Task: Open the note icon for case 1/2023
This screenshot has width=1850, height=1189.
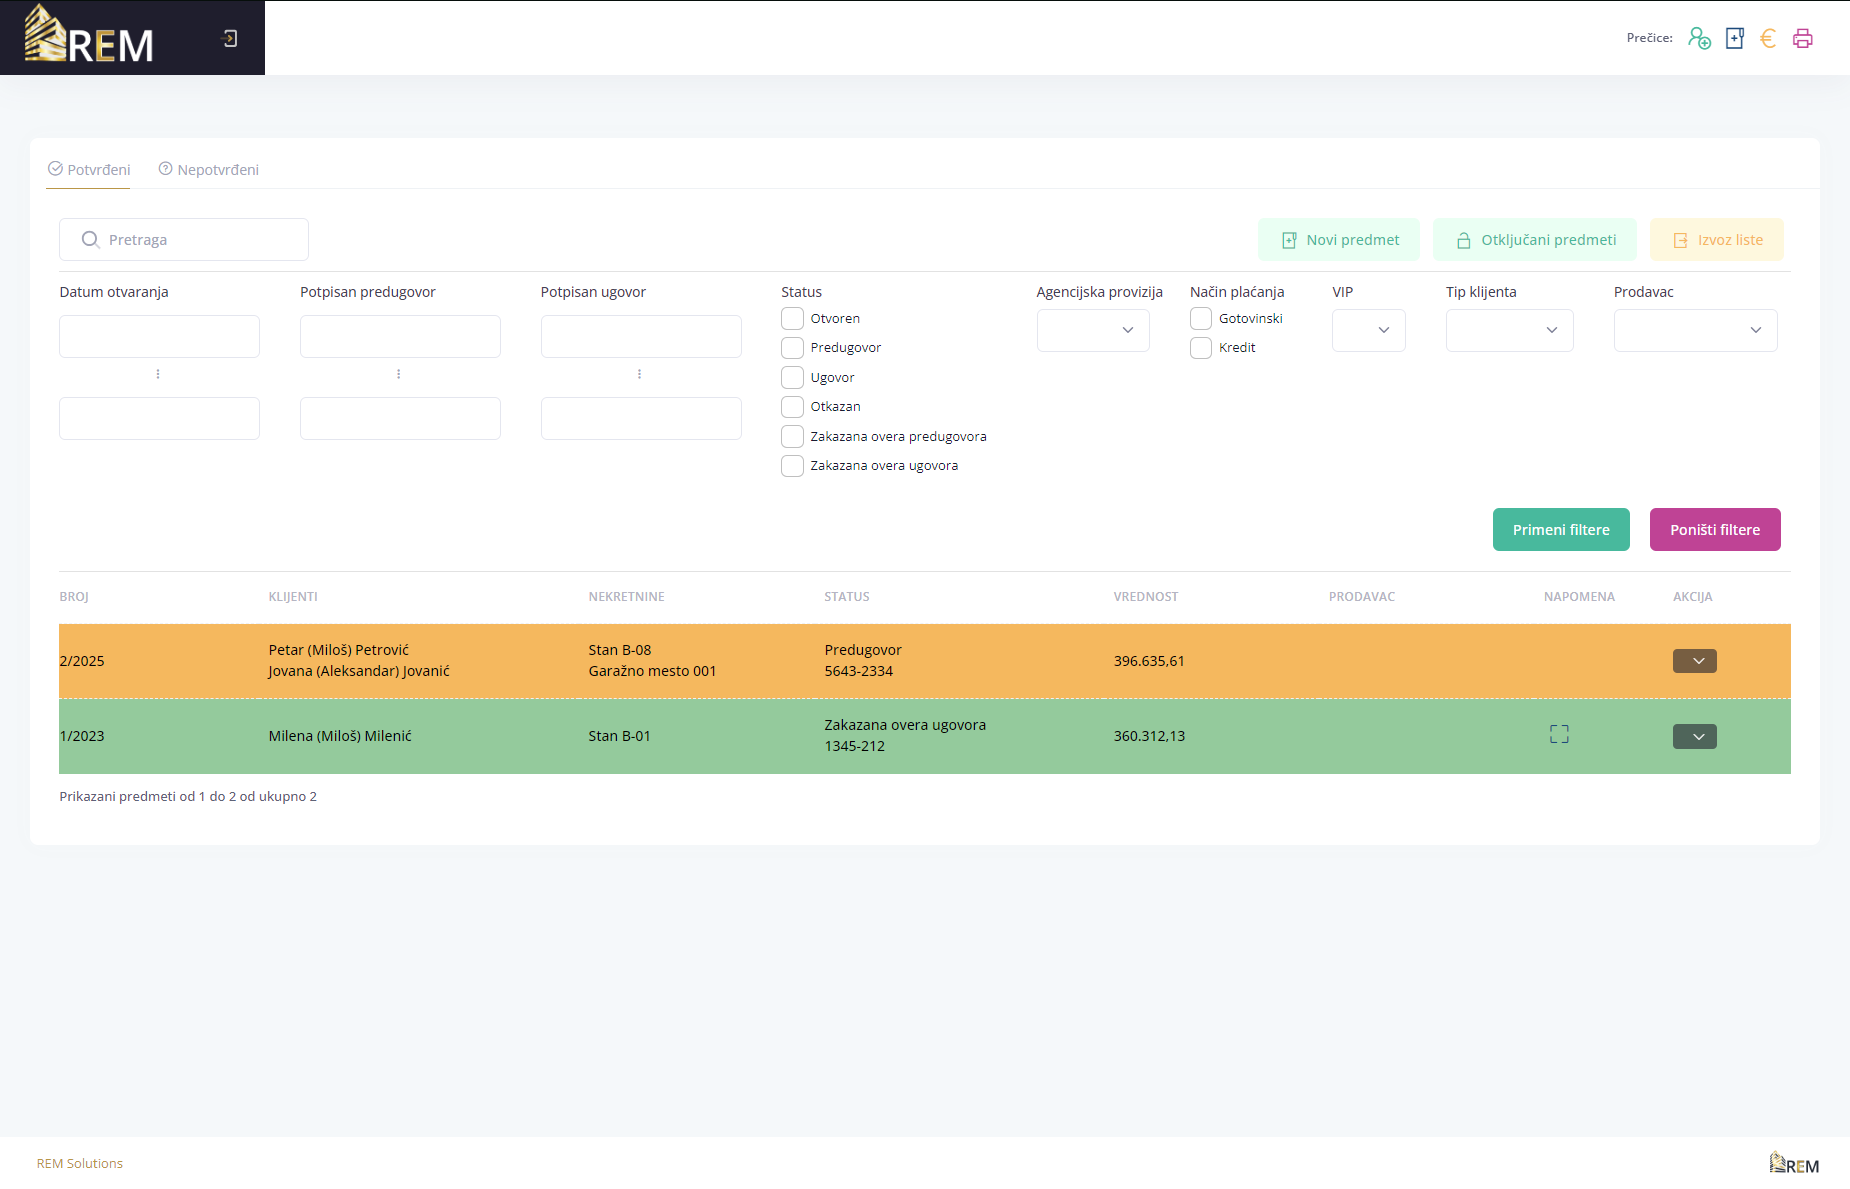Action: (x=1559, y=735)
